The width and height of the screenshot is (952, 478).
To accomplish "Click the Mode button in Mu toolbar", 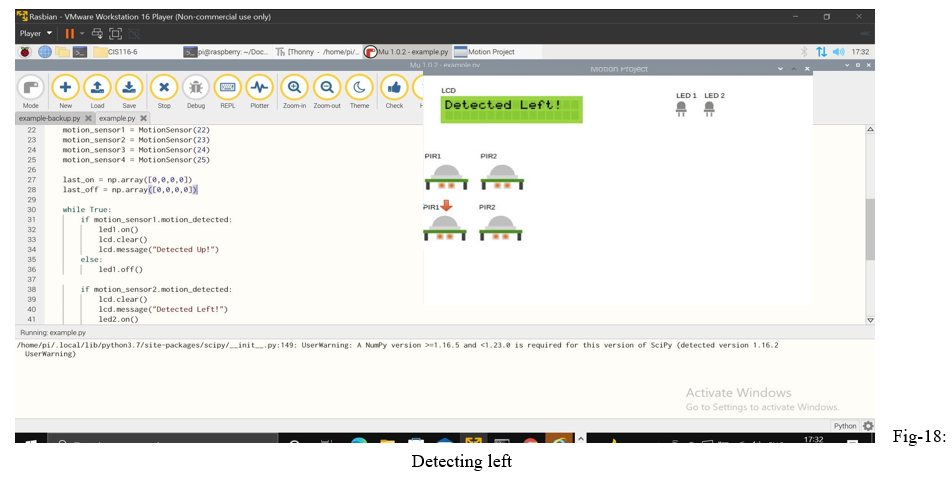I will 30,91.
